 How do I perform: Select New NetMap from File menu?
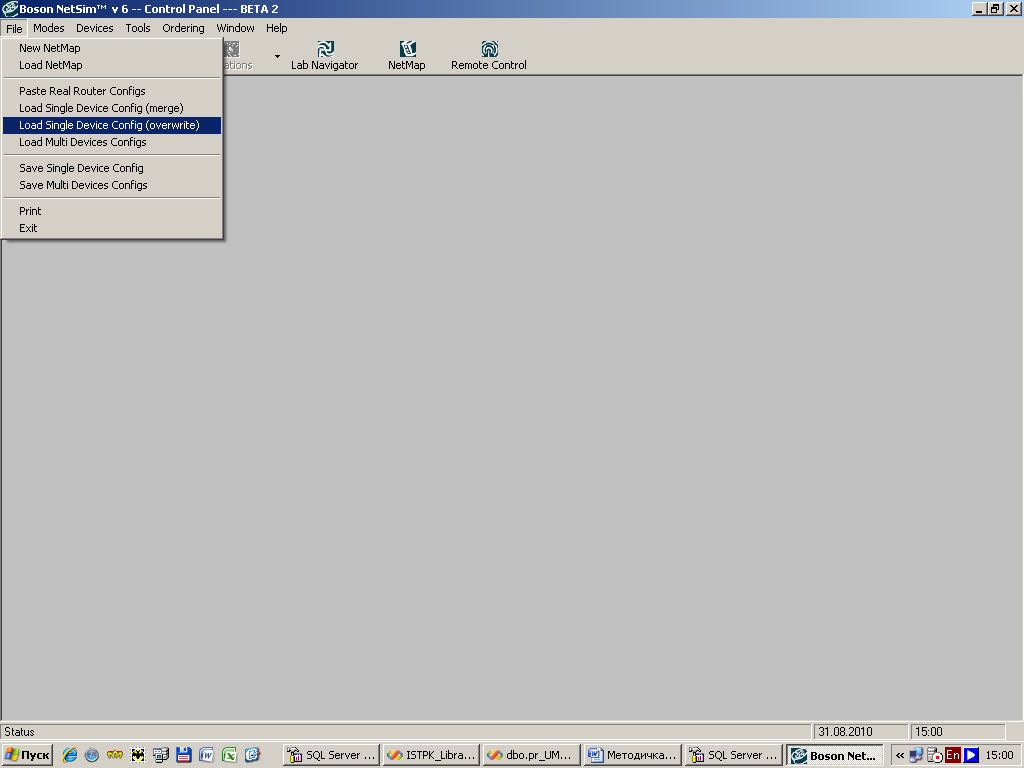[x=112, y=48]
